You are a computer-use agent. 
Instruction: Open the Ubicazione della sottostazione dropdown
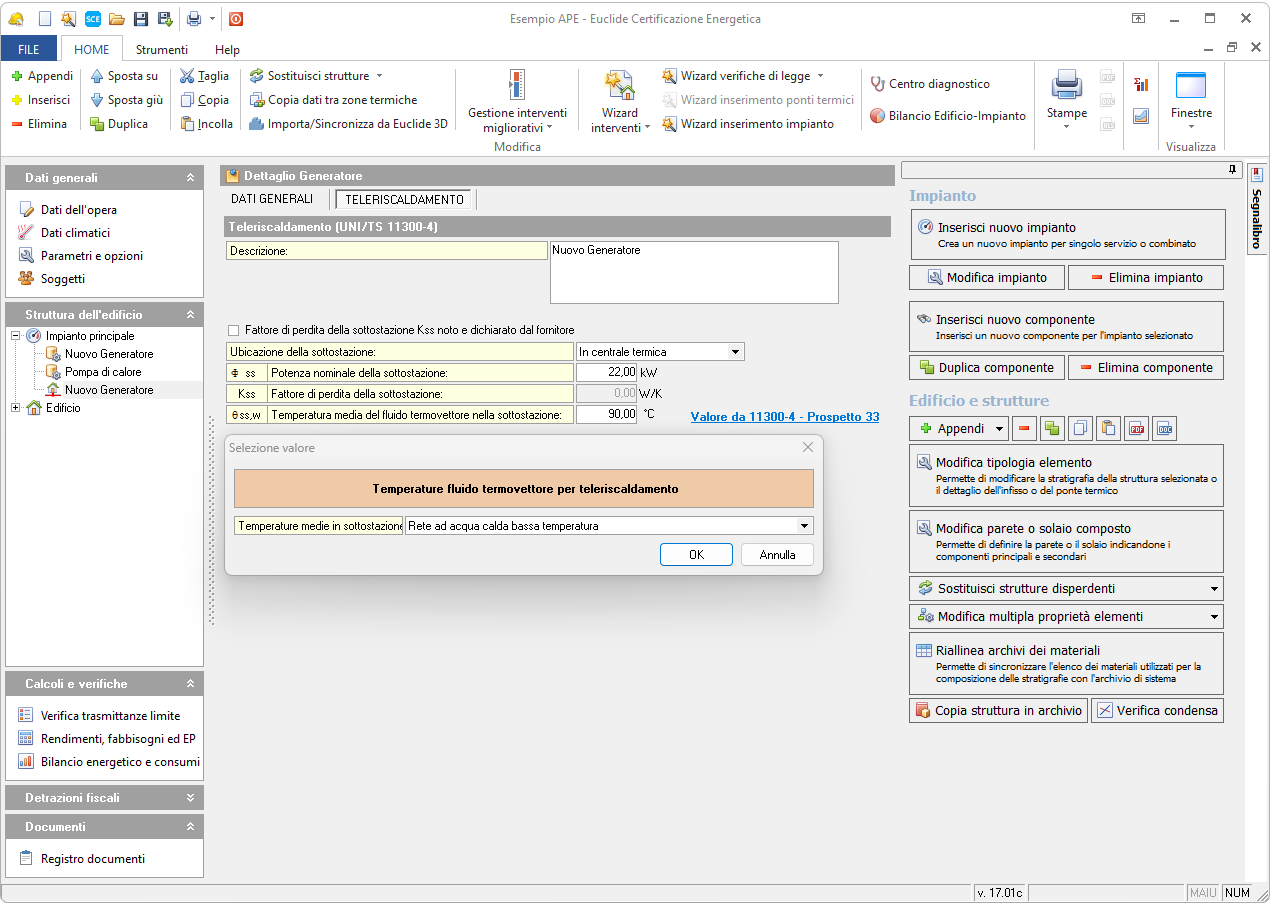[x=735, y=352]
